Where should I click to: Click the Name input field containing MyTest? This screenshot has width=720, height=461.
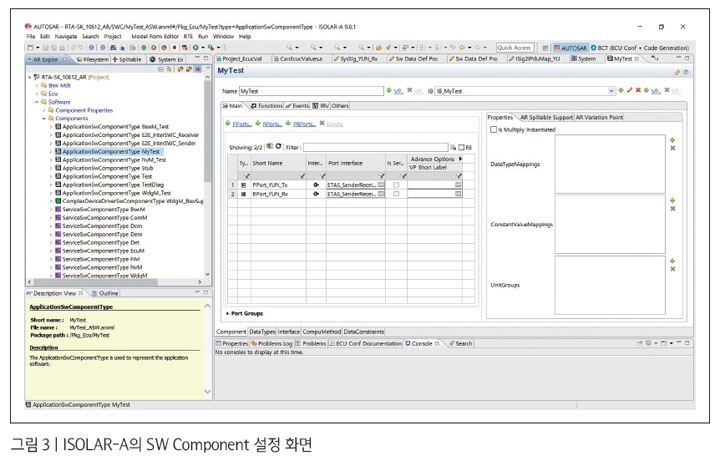(311, 91)
